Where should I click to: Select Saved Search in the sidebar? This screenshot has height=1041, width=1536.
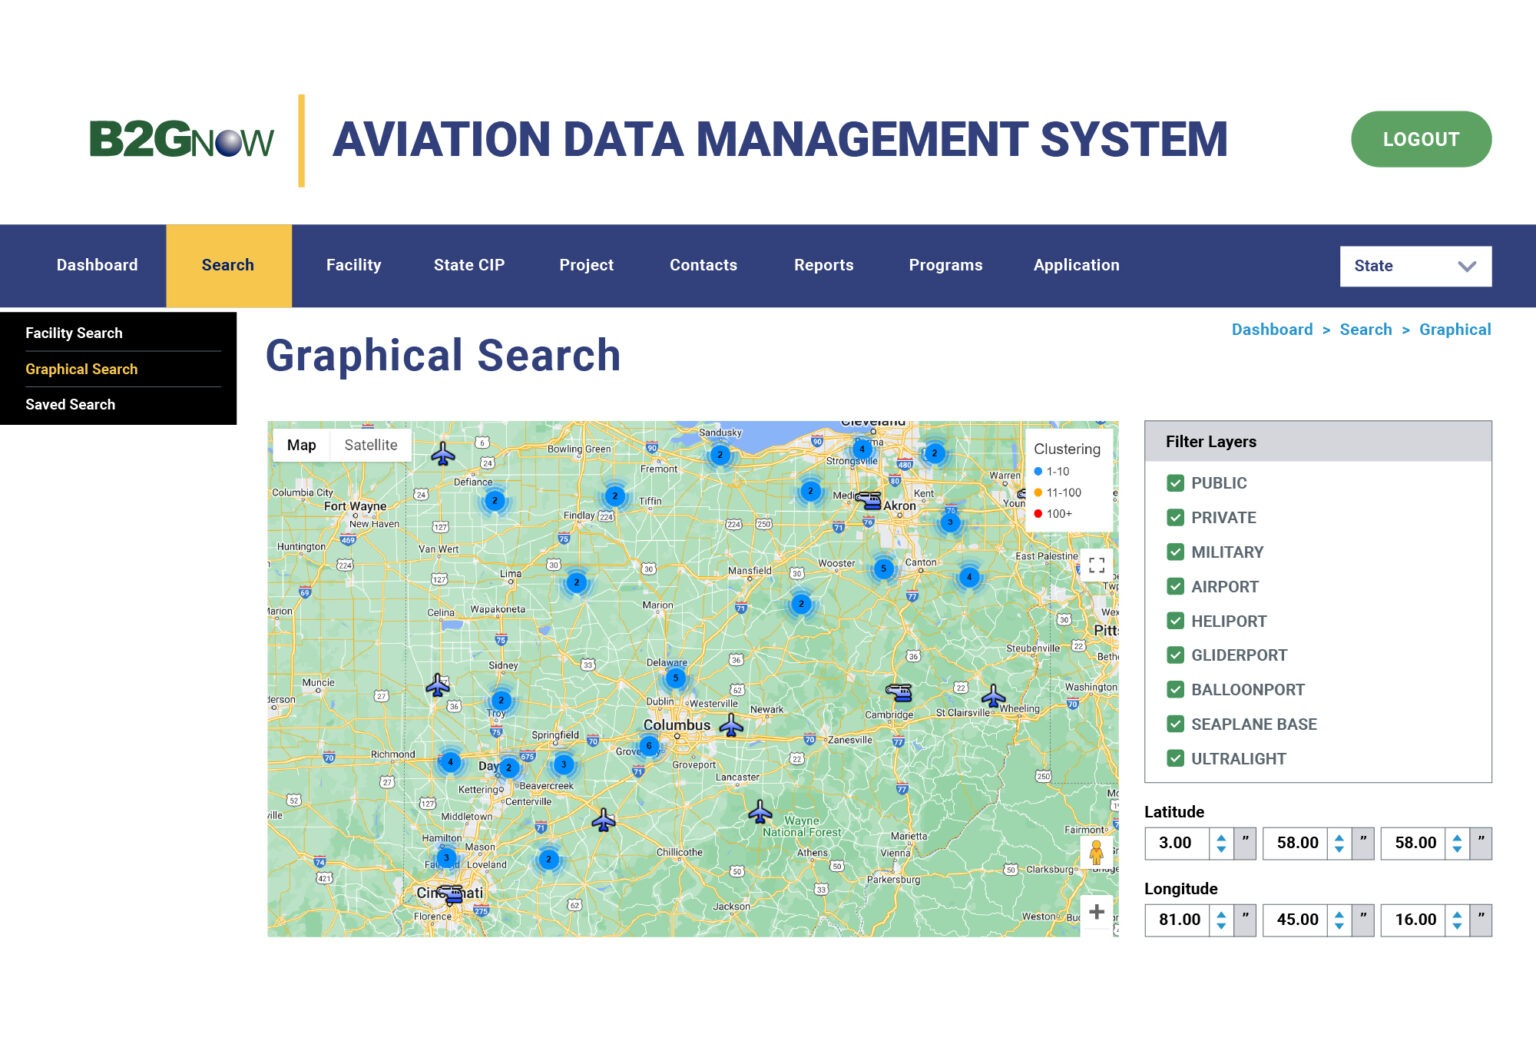70,404
